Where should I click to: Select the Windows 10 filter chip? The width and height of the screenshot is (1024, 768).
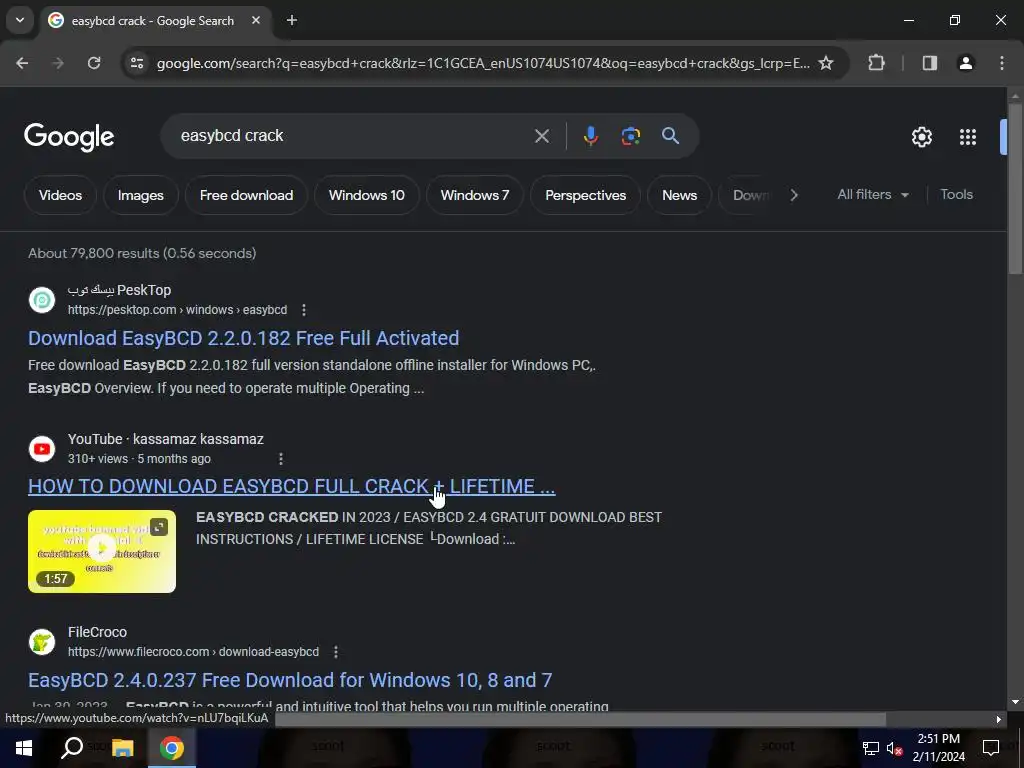tap(366, 195)
